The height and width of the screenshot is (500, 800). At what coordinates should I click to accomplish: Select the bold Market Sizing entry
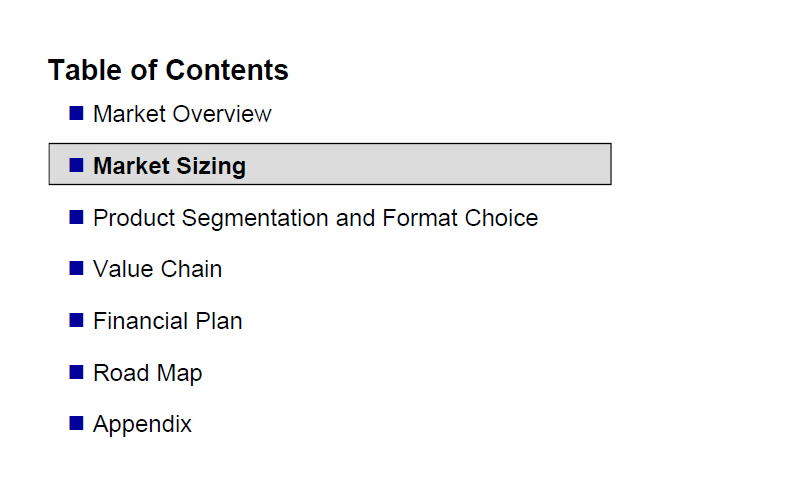pyautogui.click(x=169, y=166)
